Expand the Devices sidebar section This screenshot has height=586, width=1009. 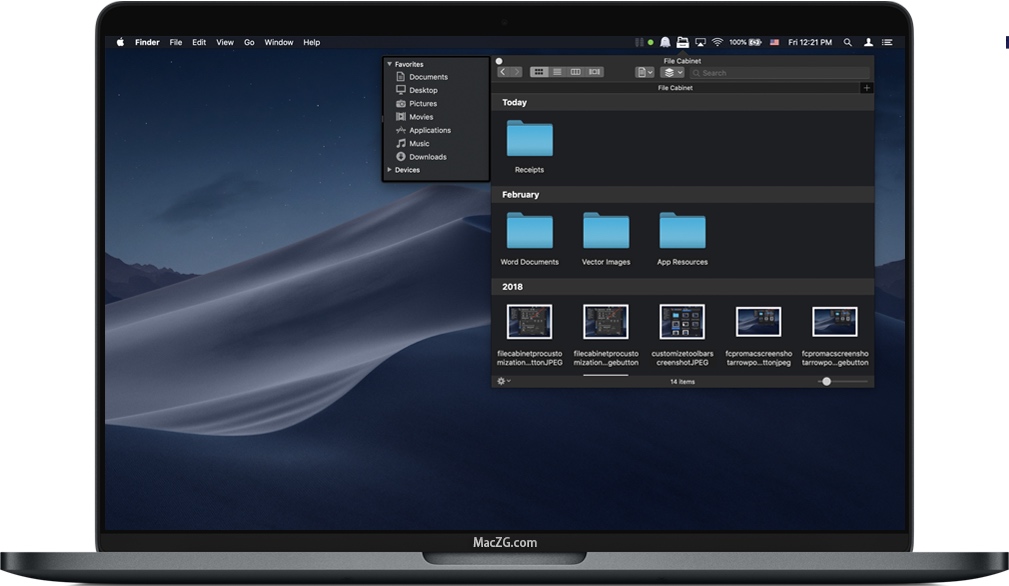coord(389,169)
